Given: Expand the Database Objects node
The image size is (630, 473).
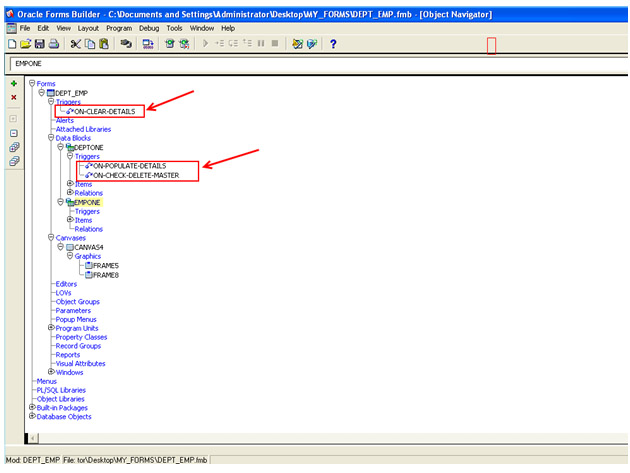Looking at the screenshot, I should tap(32, 417).
